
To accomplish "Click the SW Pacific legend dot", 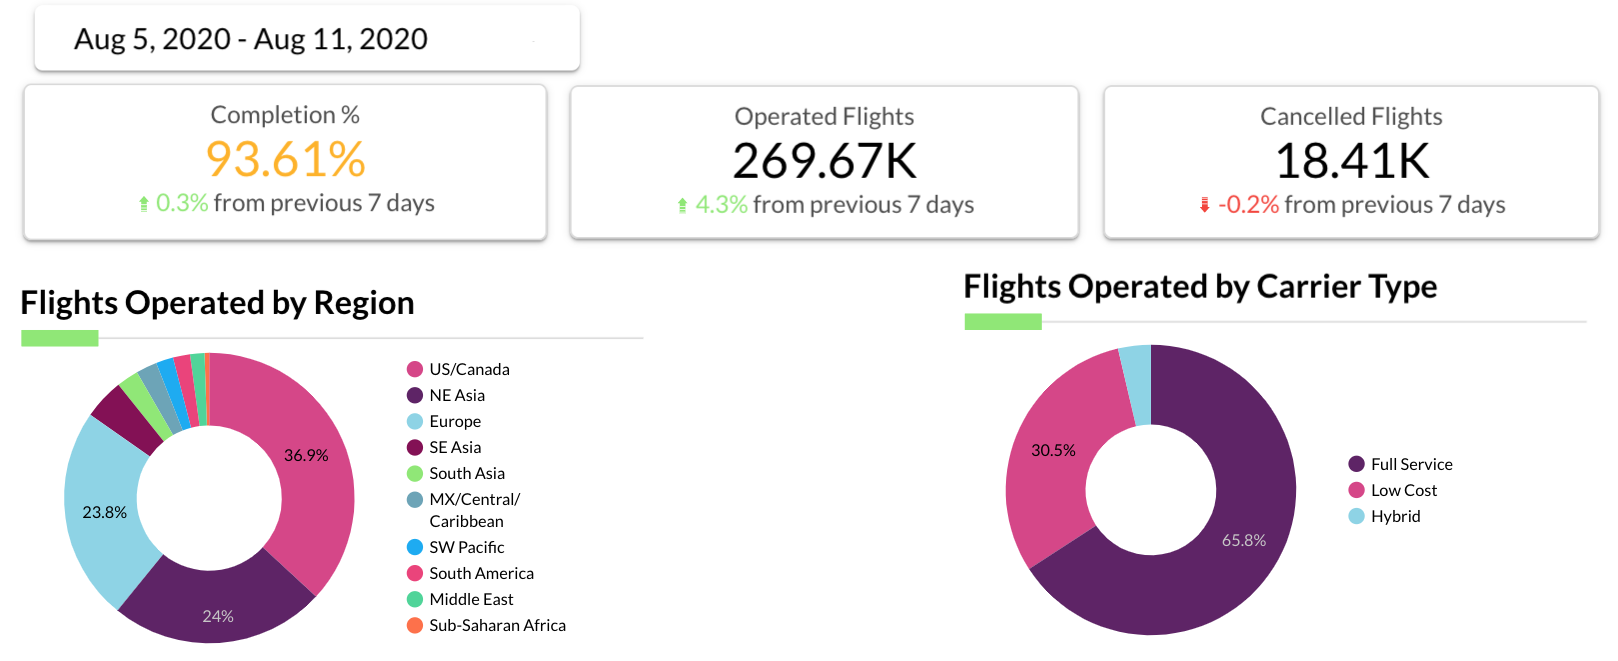I will [x=415, y=547].
